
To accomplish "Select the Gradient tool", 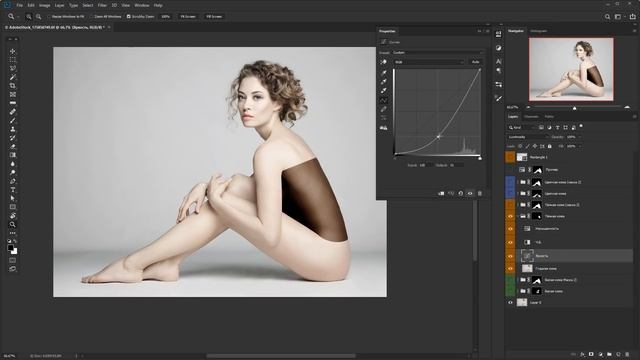I will tap(13, 155).
